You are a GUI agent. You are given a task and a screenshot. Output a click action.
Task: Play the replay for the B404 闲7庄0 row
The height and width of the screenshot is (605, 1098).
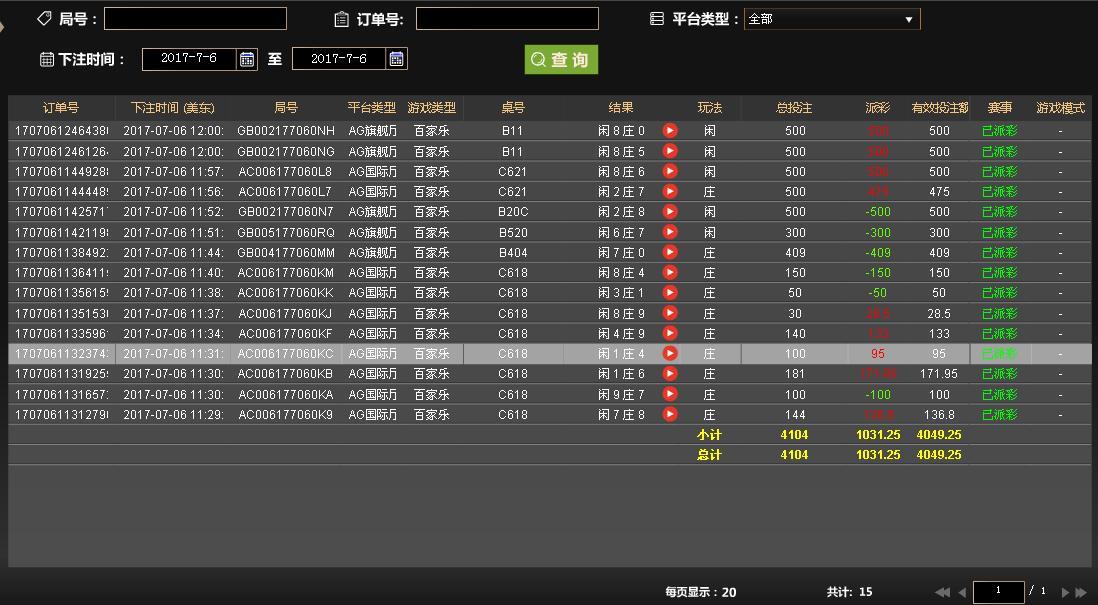tap(668, 252)
